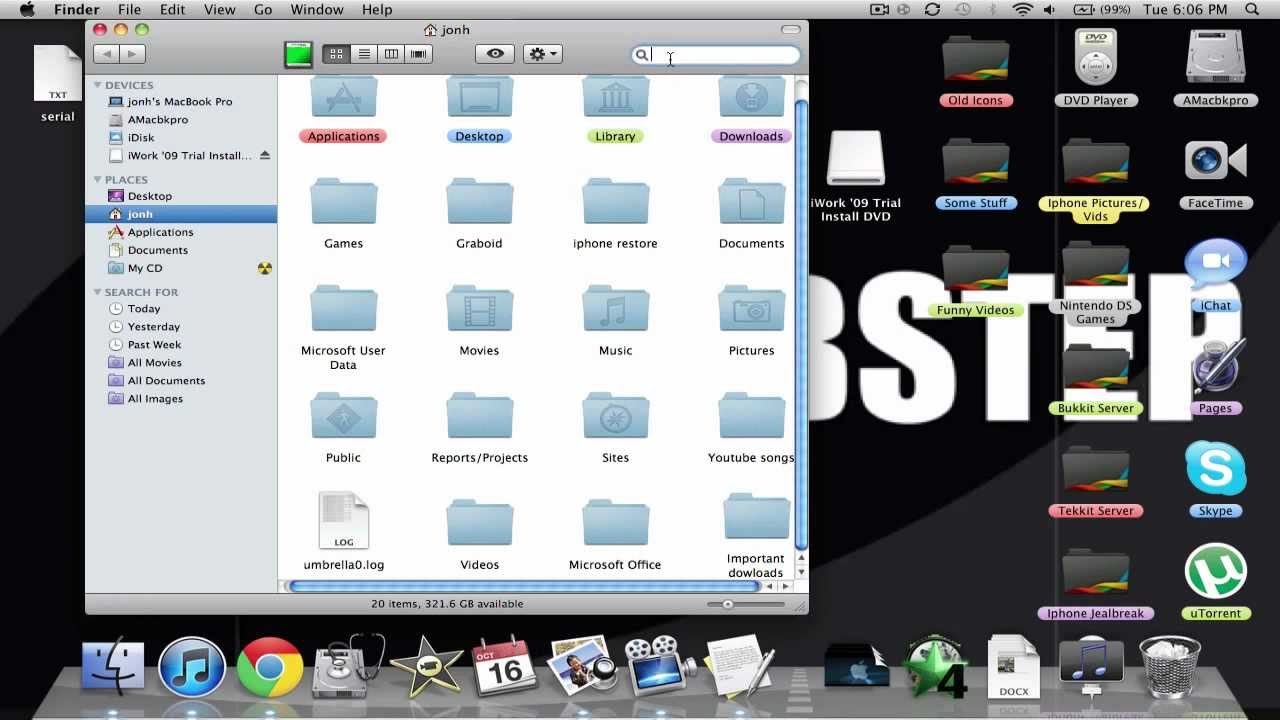Select the iphone restore folder
The image size is (1280, 720).
pos(615,203)
